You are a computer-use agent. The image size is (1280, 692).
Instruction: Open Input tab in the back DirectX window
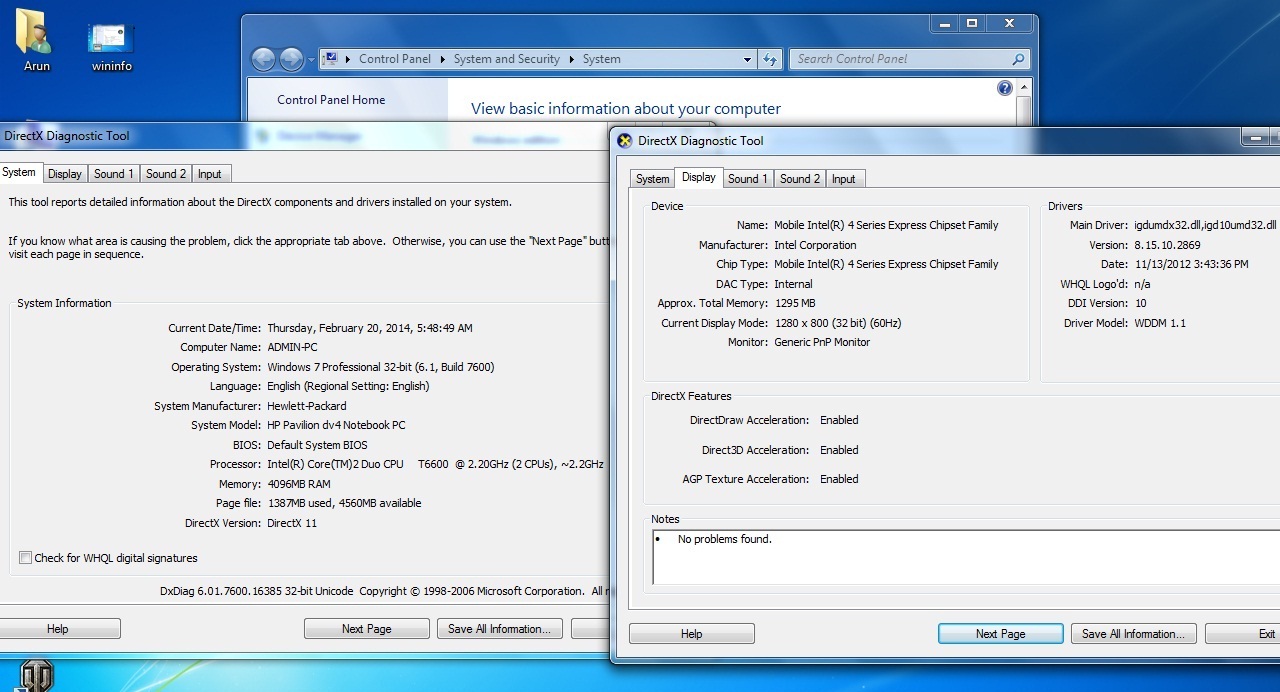click(x=210, y=174)
